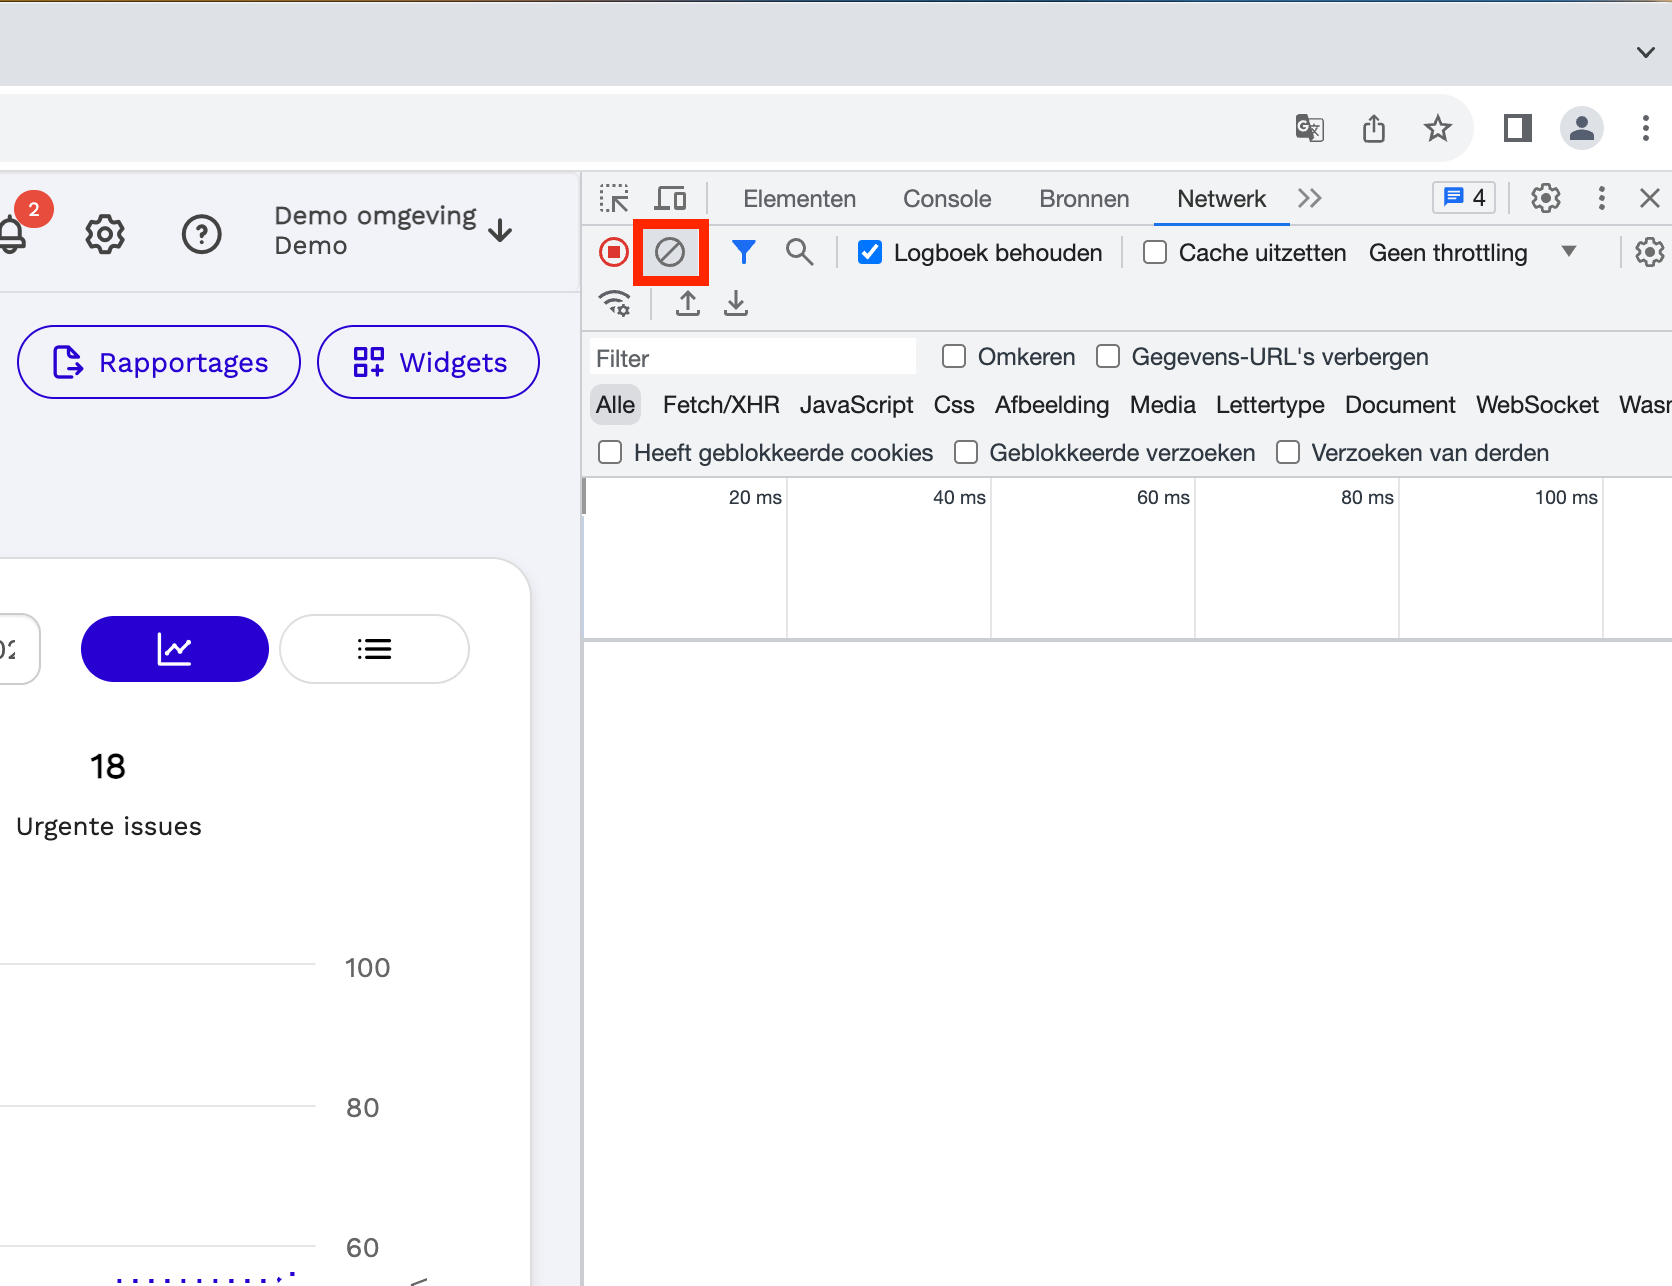Check the Omkeren checkbox

click(x=954, y=356)
